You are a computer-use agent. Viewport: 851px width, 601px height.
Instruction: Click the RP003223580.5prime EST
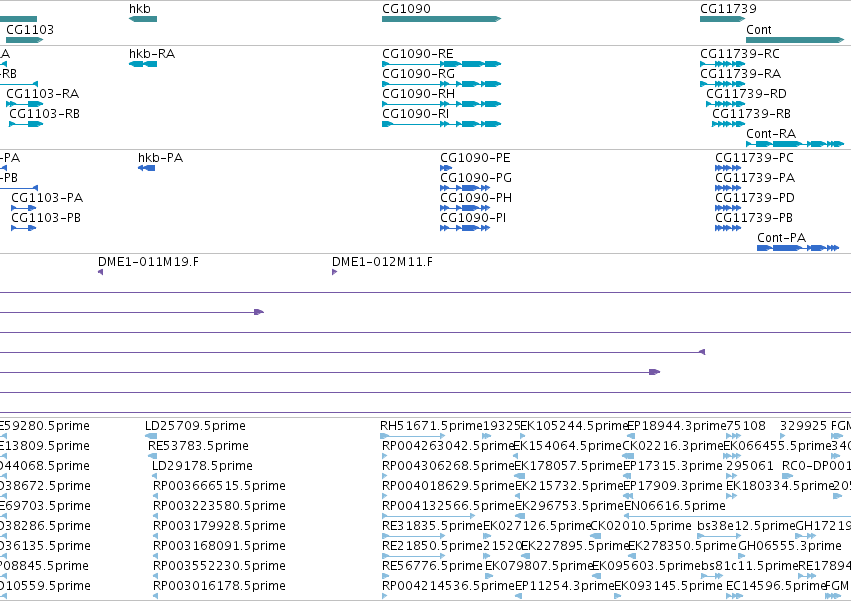(x=156, y=516)
